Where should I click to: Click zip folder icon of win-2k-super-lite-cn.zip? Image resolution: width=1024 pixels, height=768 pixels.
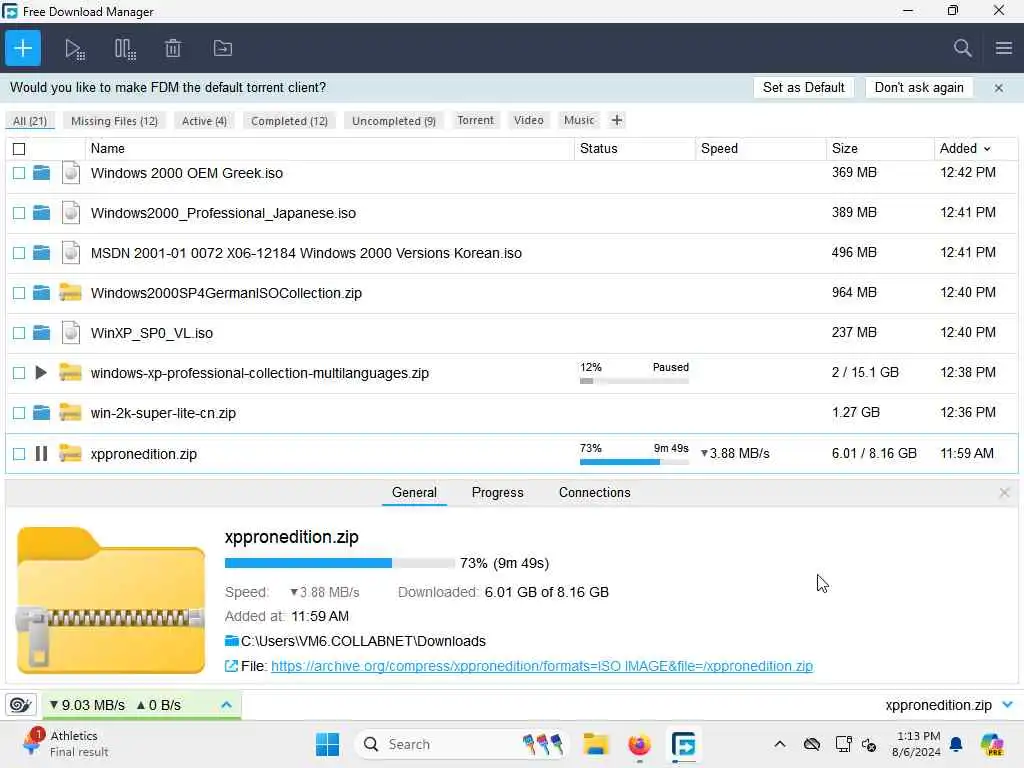click(x=70, y=413)
